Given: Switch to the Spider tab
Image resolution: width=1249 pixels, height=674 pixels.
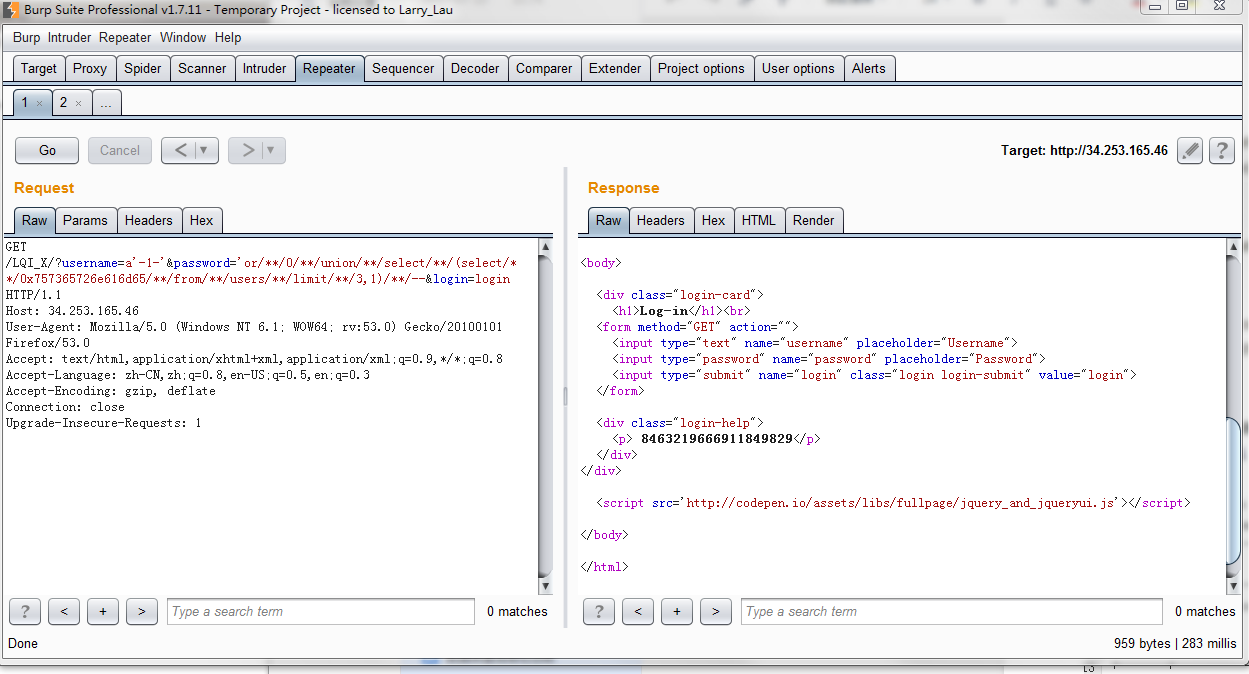Looking at the screenshot, I should pos(143,68).
